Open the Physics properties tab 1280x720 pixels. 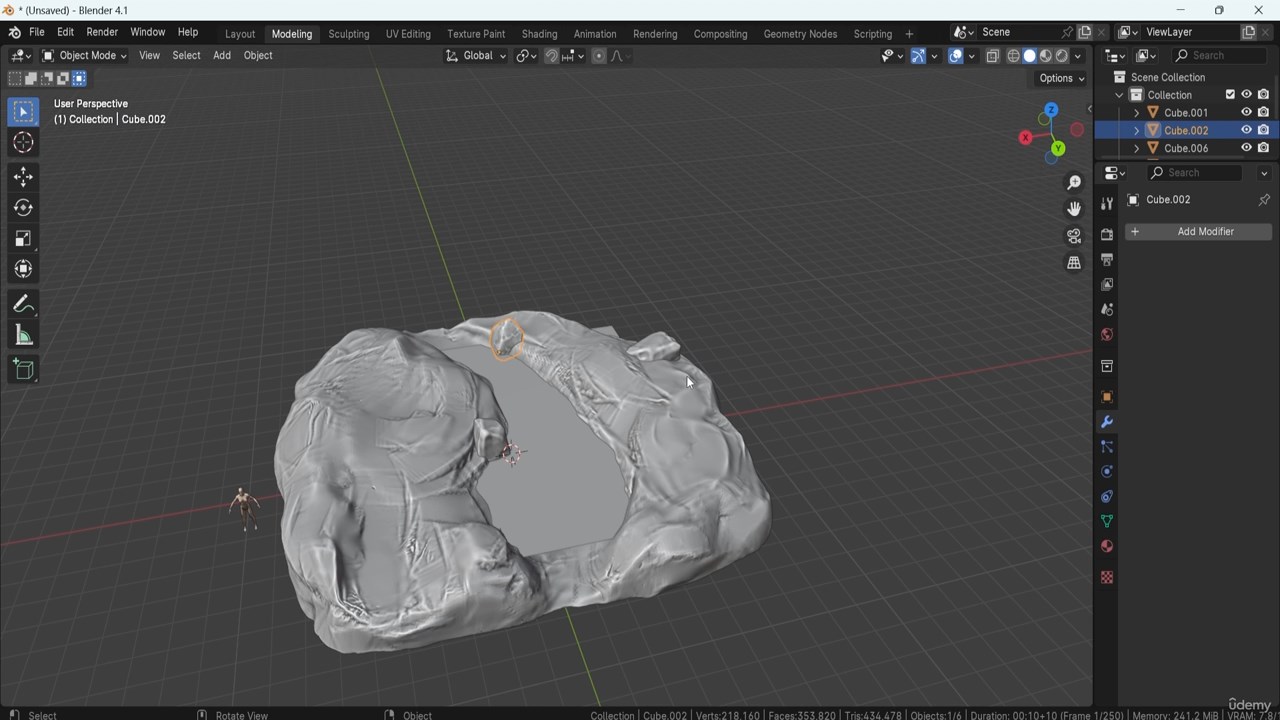1107,472
